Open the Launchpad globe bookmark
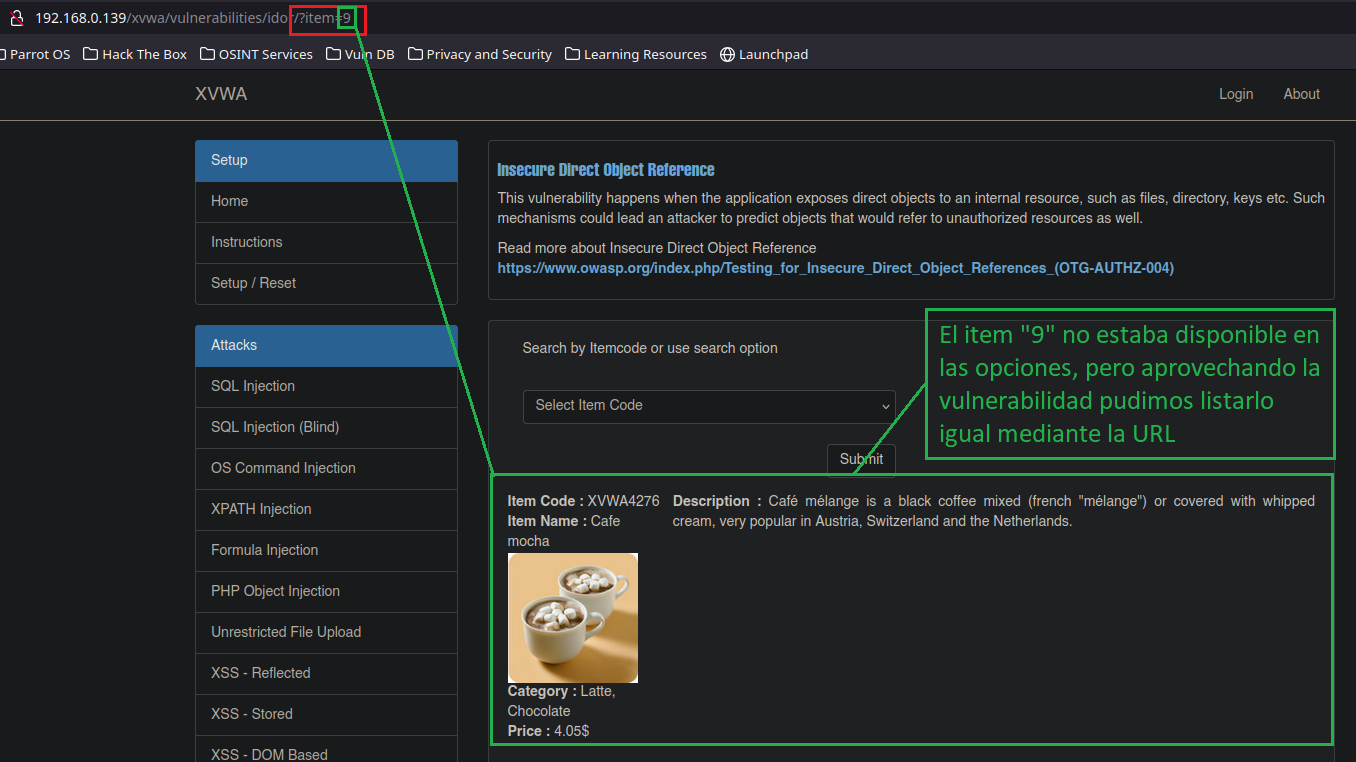 (x=764, y=54)
